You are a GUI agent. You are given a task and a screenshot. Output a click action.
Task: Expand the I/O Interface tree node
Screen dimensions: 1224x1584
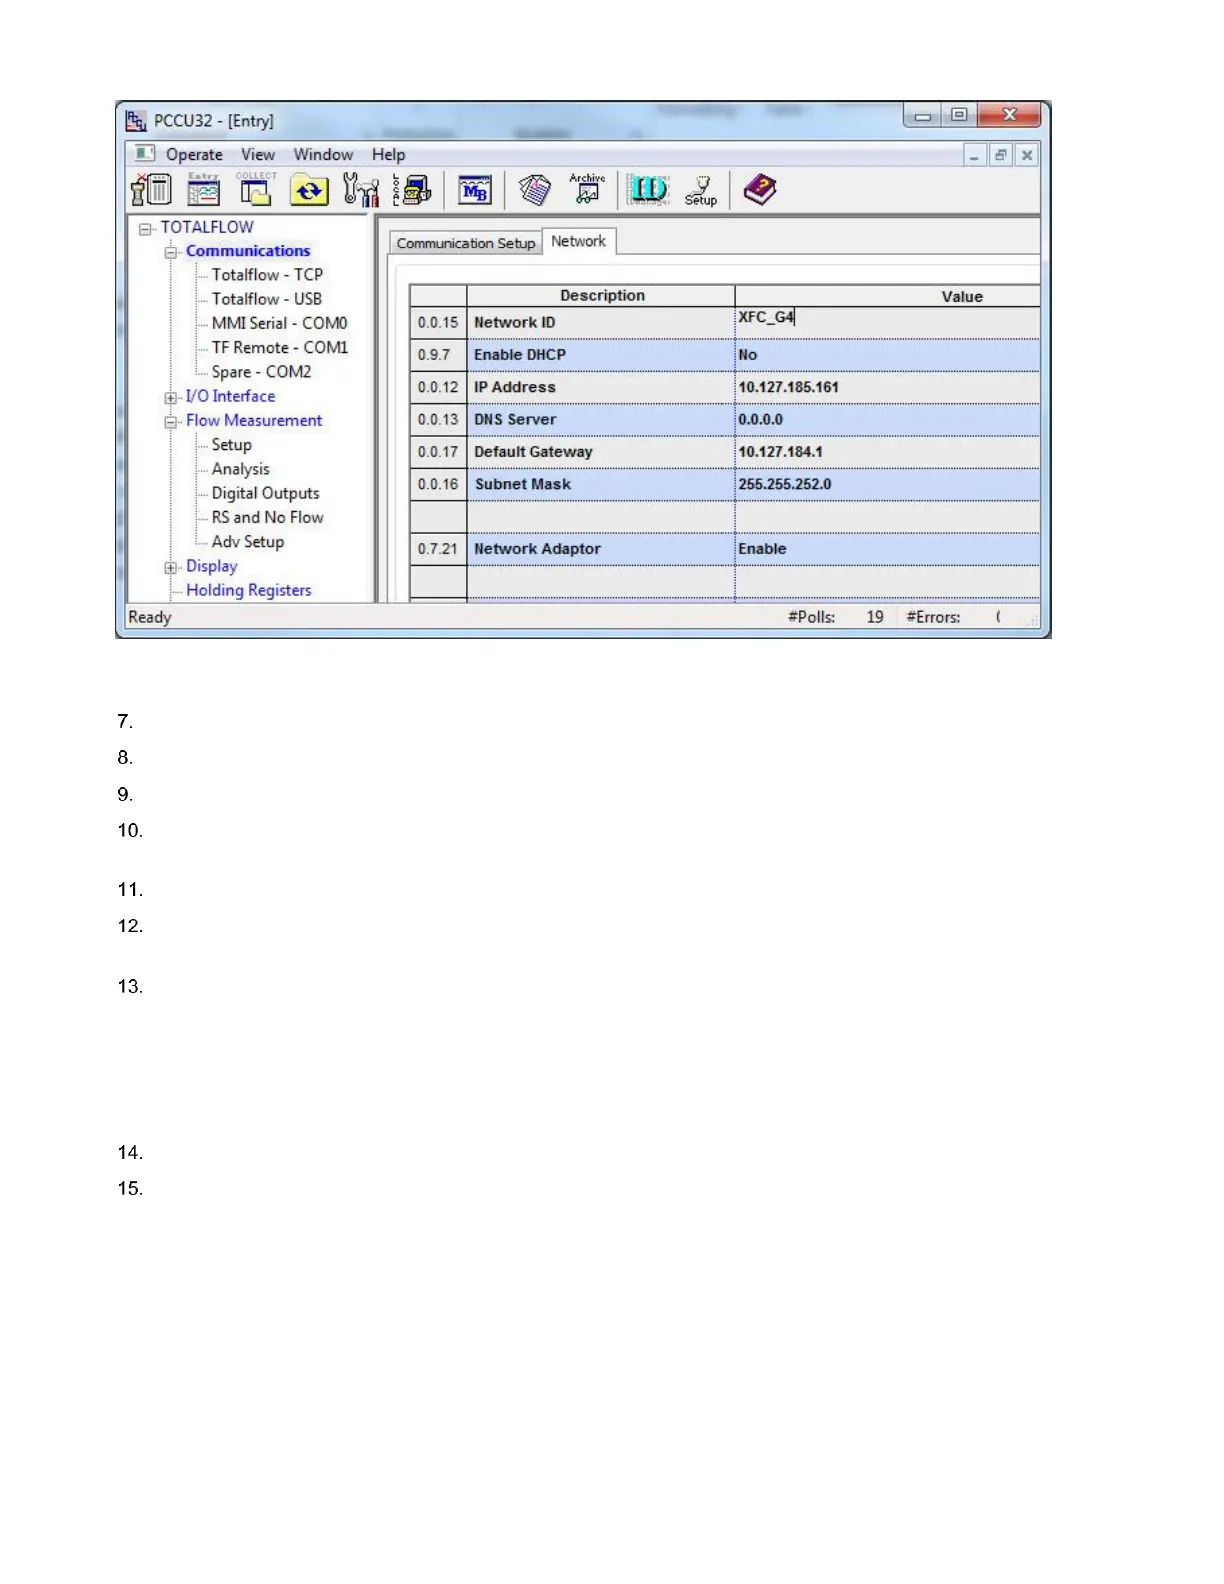point(171,398)
